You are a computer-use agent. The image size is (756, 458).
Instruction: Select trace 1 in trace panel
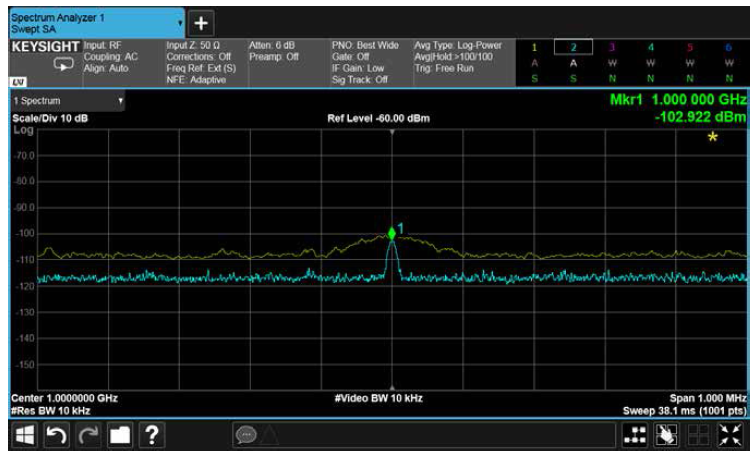tap(533, 47)
